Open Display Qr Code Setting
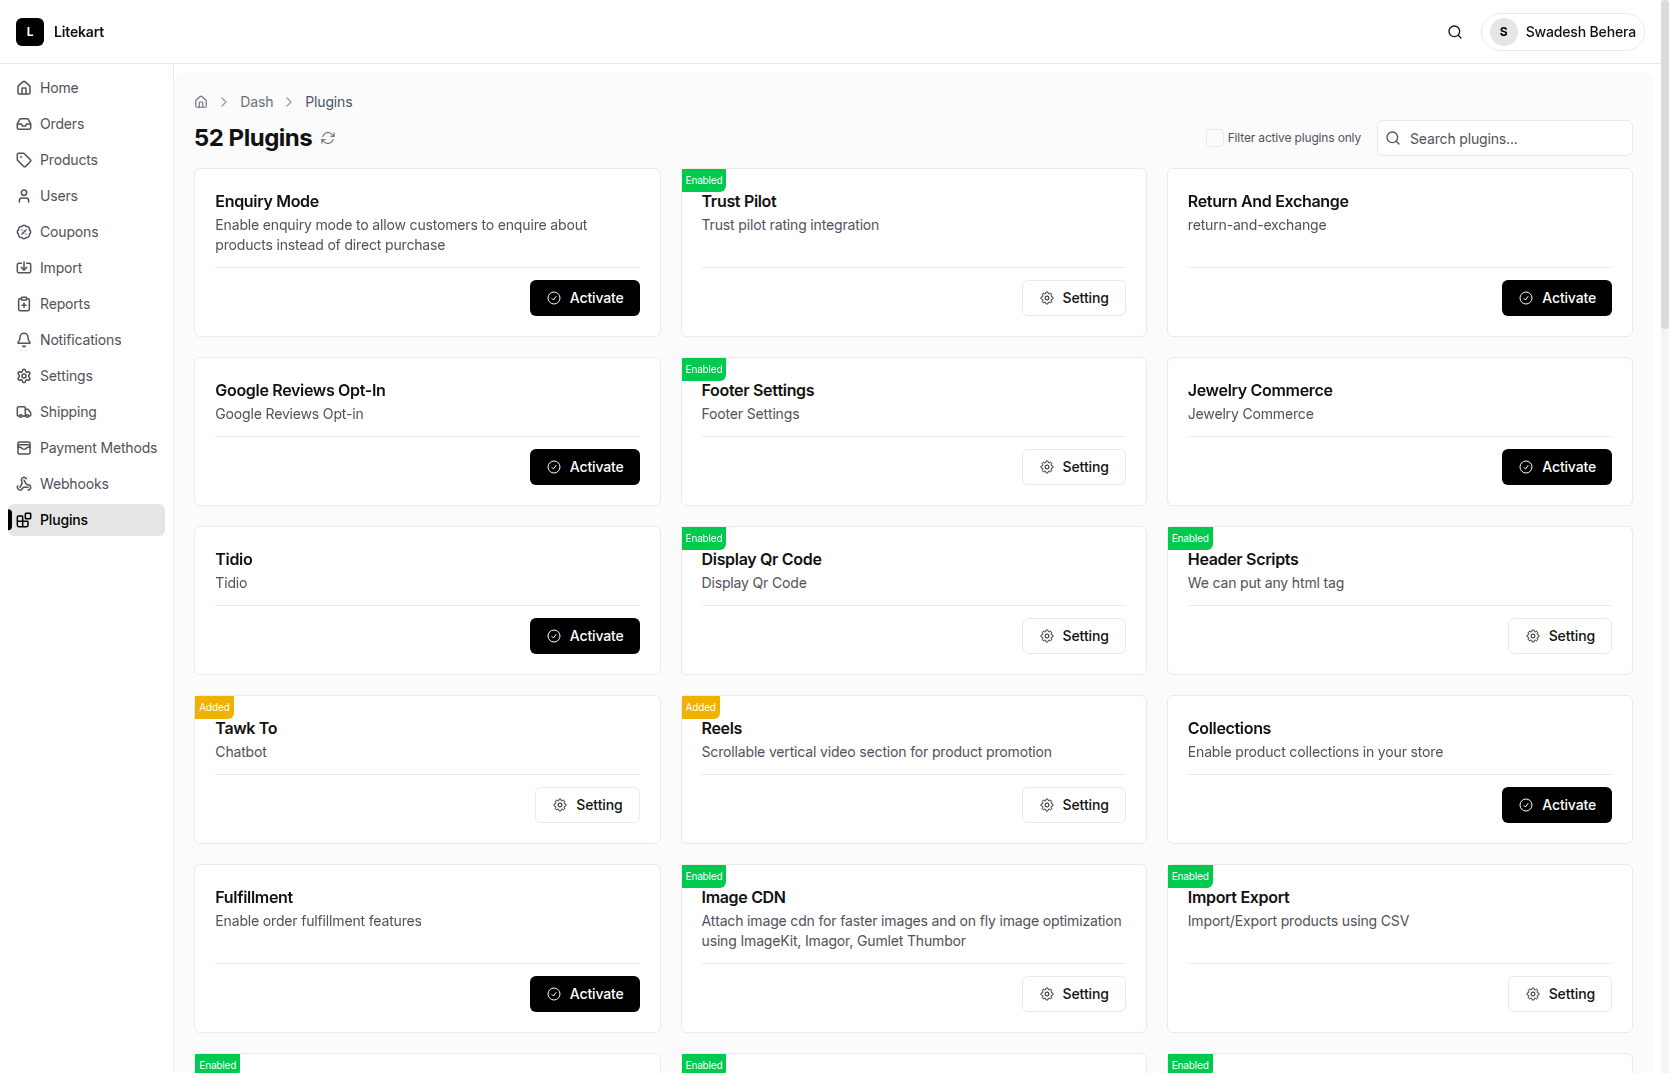The width and height of the screenshot is (1669, 1073). [1074, 636]
